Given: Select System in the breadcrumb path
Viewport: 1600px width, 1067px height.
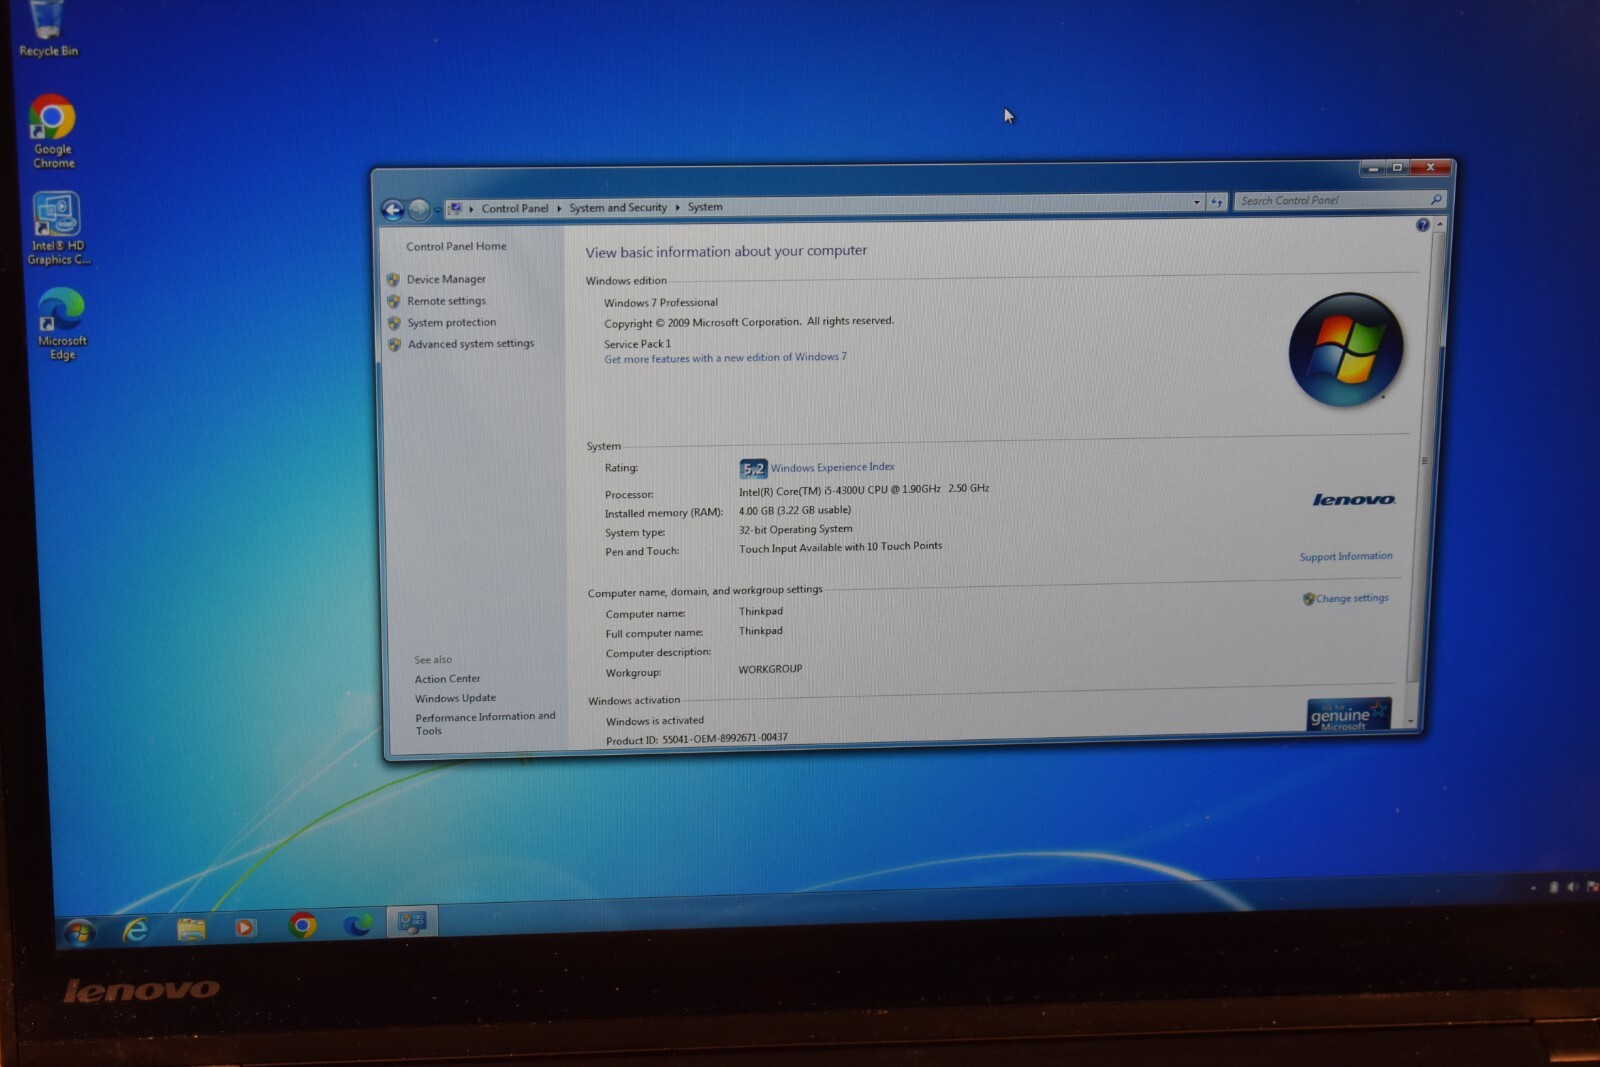Looking at the screenshot, I should point(705,206).
